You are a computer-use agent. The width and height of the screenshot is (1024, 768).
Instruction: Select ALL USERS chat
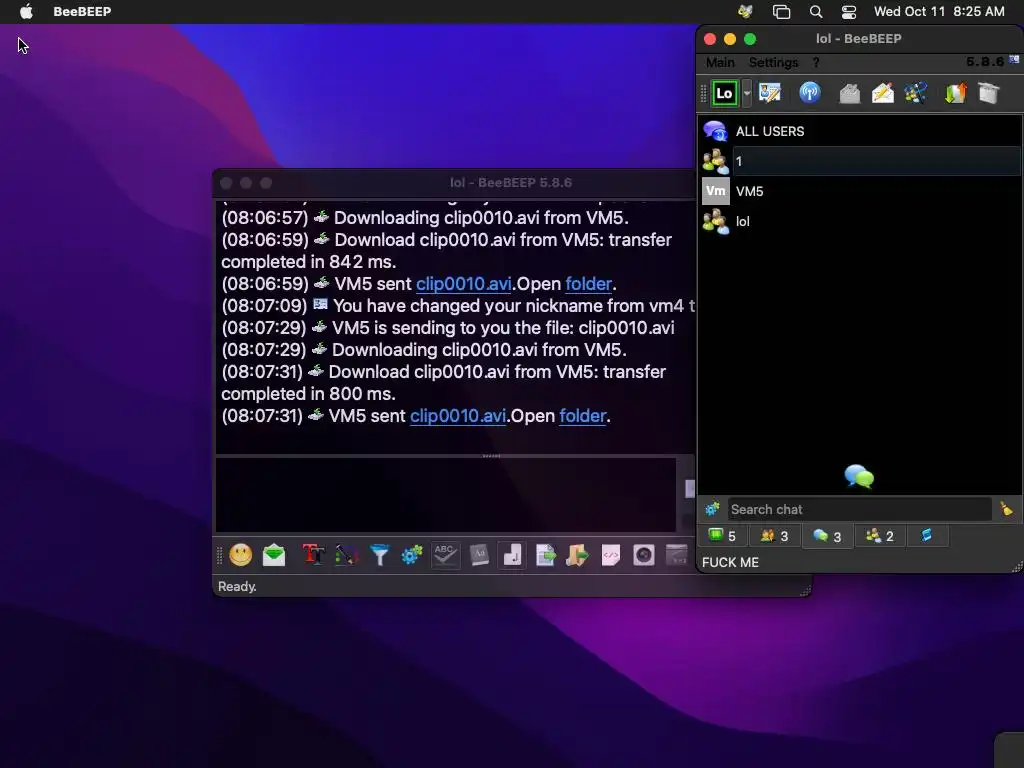point(861,131)
